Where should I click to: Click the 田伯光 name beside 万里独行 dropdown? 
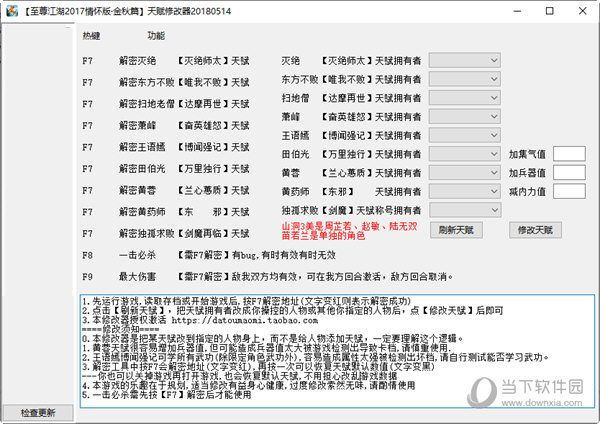295,154
